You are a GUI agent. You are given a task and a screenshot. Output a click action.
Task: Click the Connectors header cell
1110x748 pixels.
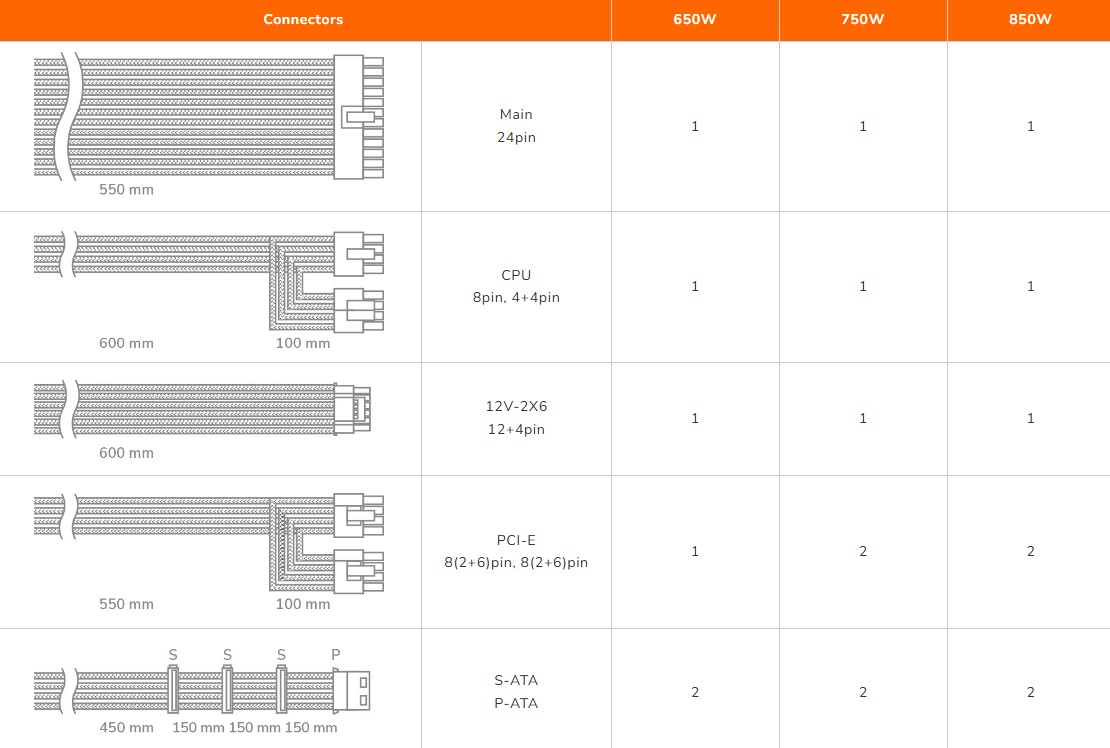303,20
